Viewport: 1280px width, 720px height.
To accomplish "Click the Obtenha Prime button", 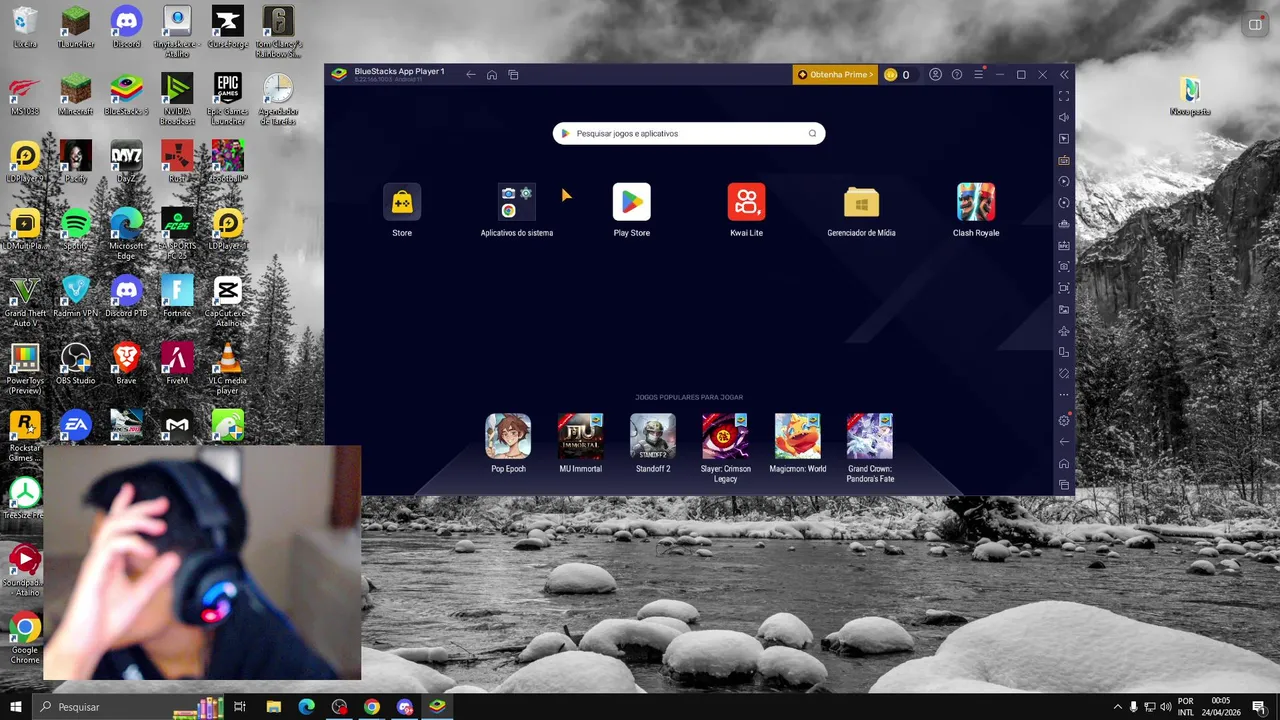I will pos(835,75).
